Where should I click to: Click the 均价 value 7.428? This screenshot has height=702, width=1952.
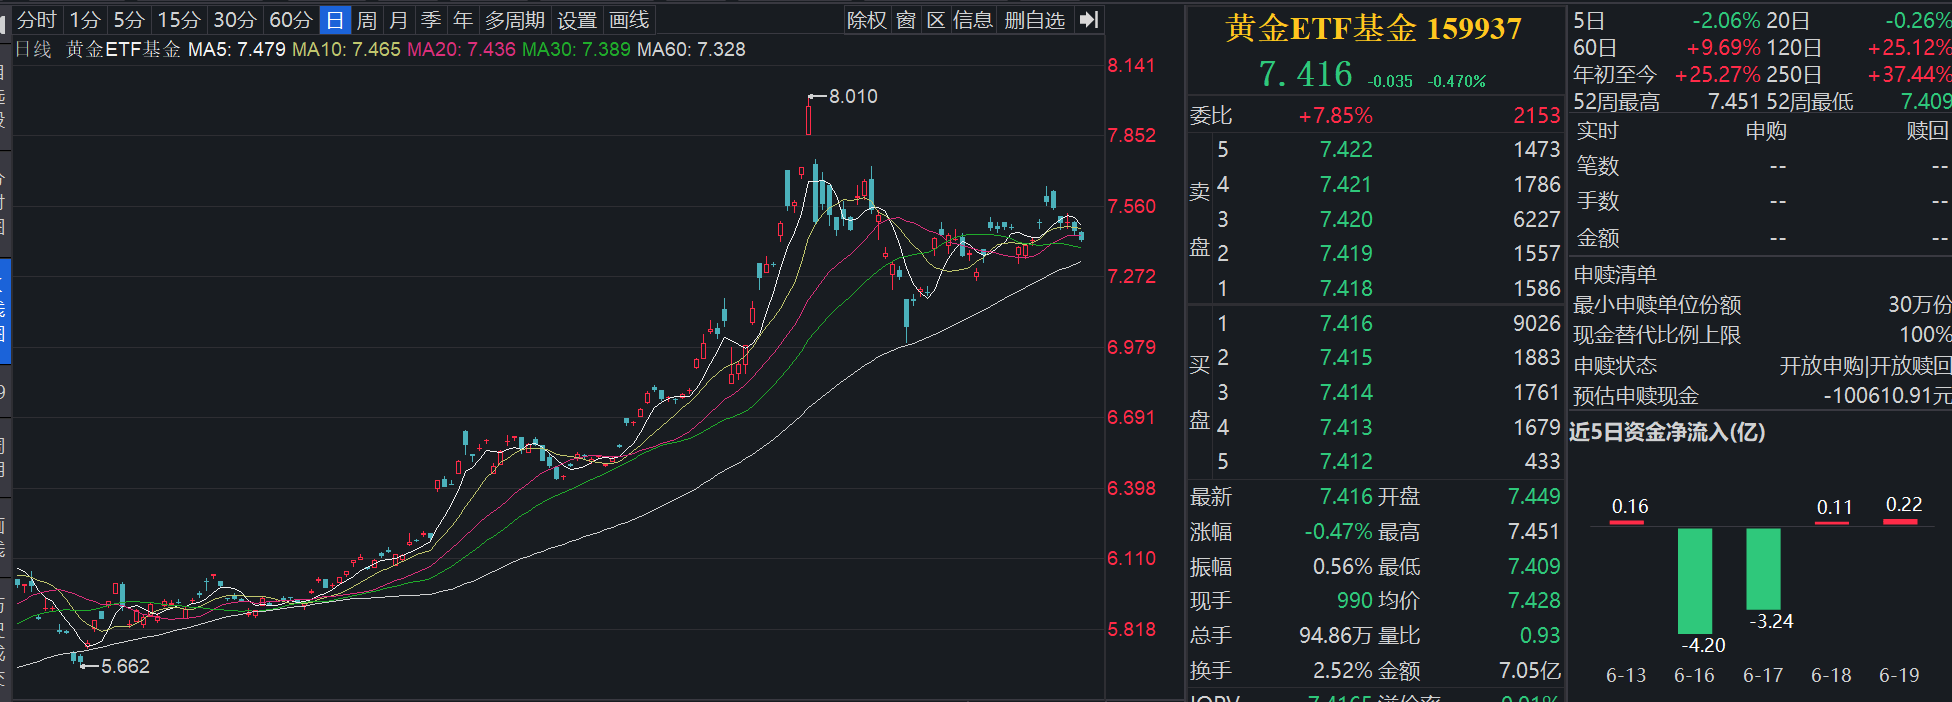coord(1534,601)
